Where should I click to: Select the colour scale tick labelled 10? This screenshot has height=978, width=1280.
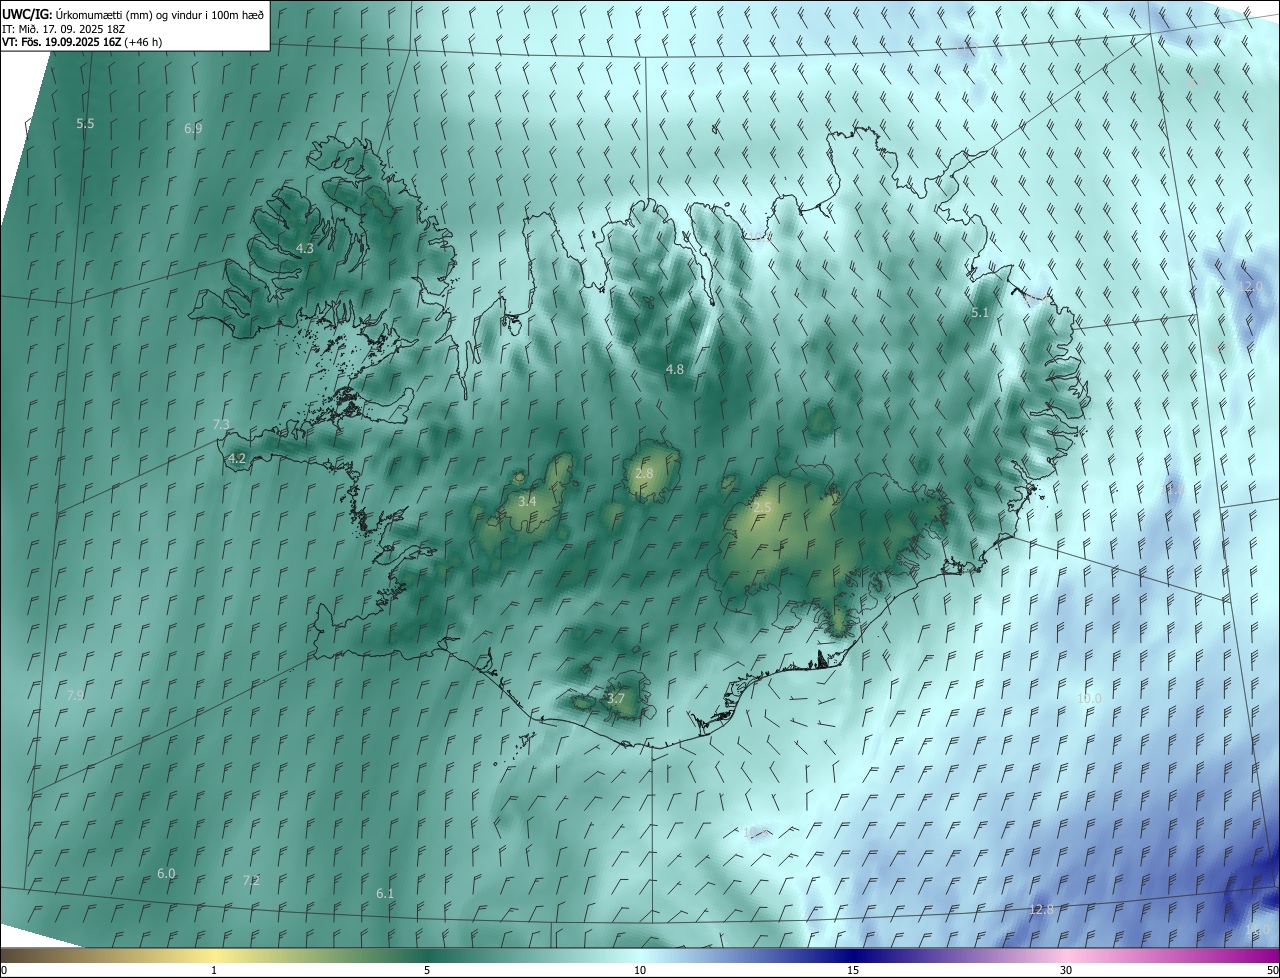(640, 970)
